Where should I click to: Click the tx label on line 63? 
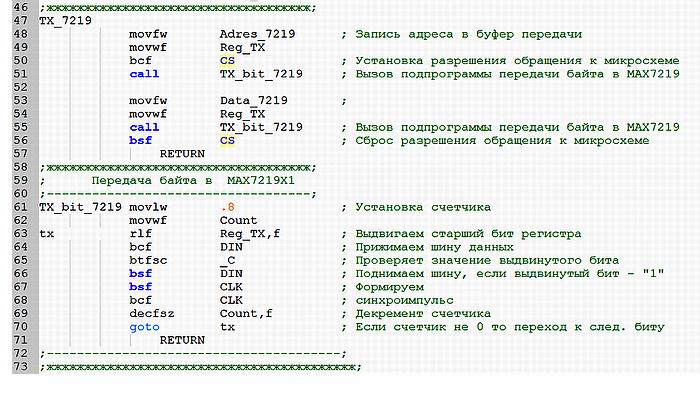click(46, 234)
